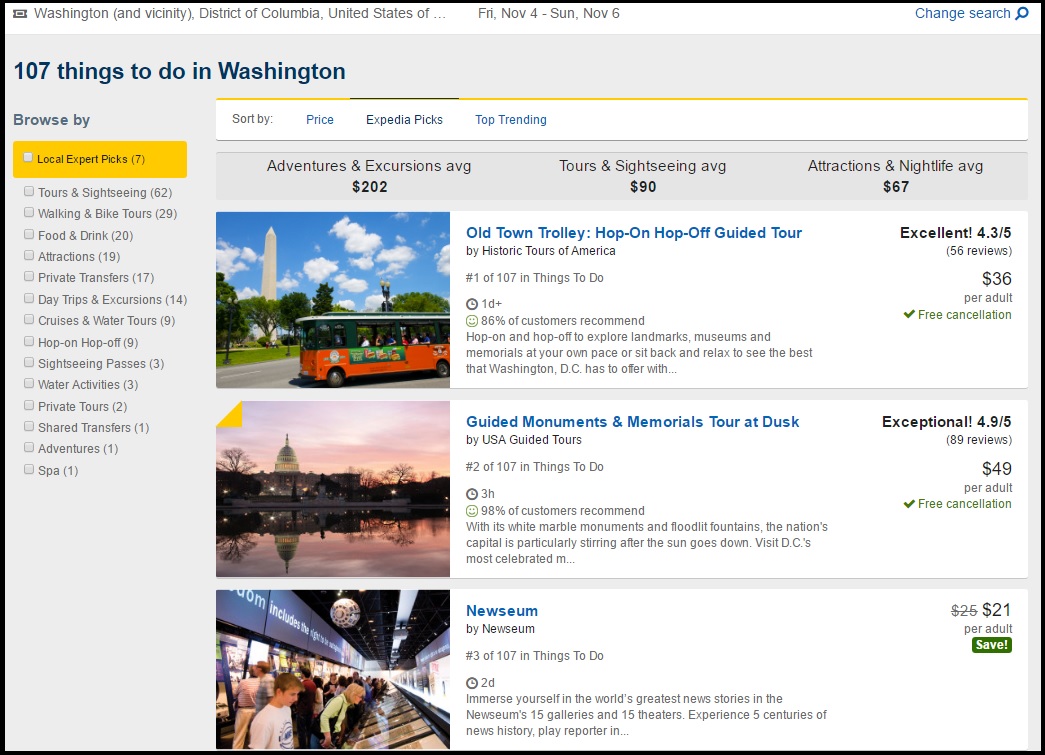Click the Capitol dusk tour photo
The image size is (1045, 755).
(x=332, y=489)
